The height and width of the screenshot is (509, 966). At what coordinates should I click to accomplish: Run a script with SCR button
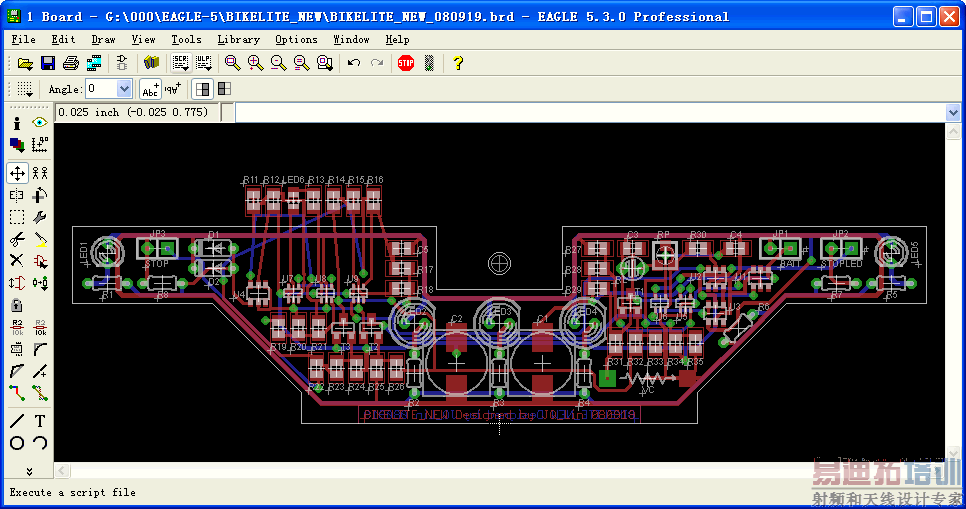coord(181,63)
